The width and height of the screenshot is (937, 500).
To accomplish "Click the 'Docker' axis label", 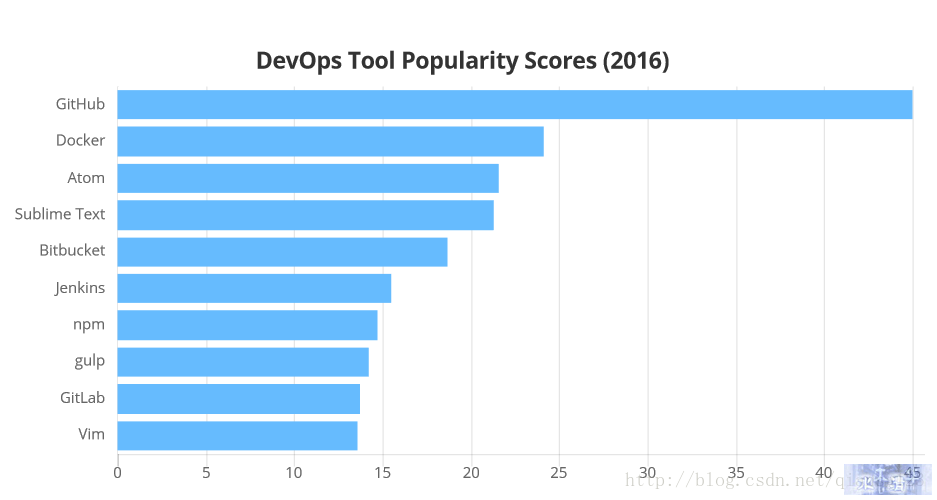I will pos(80,140).
